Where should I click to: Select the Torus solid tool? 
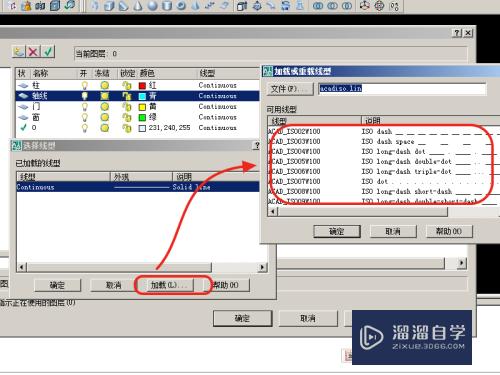[x=181, y=5]
